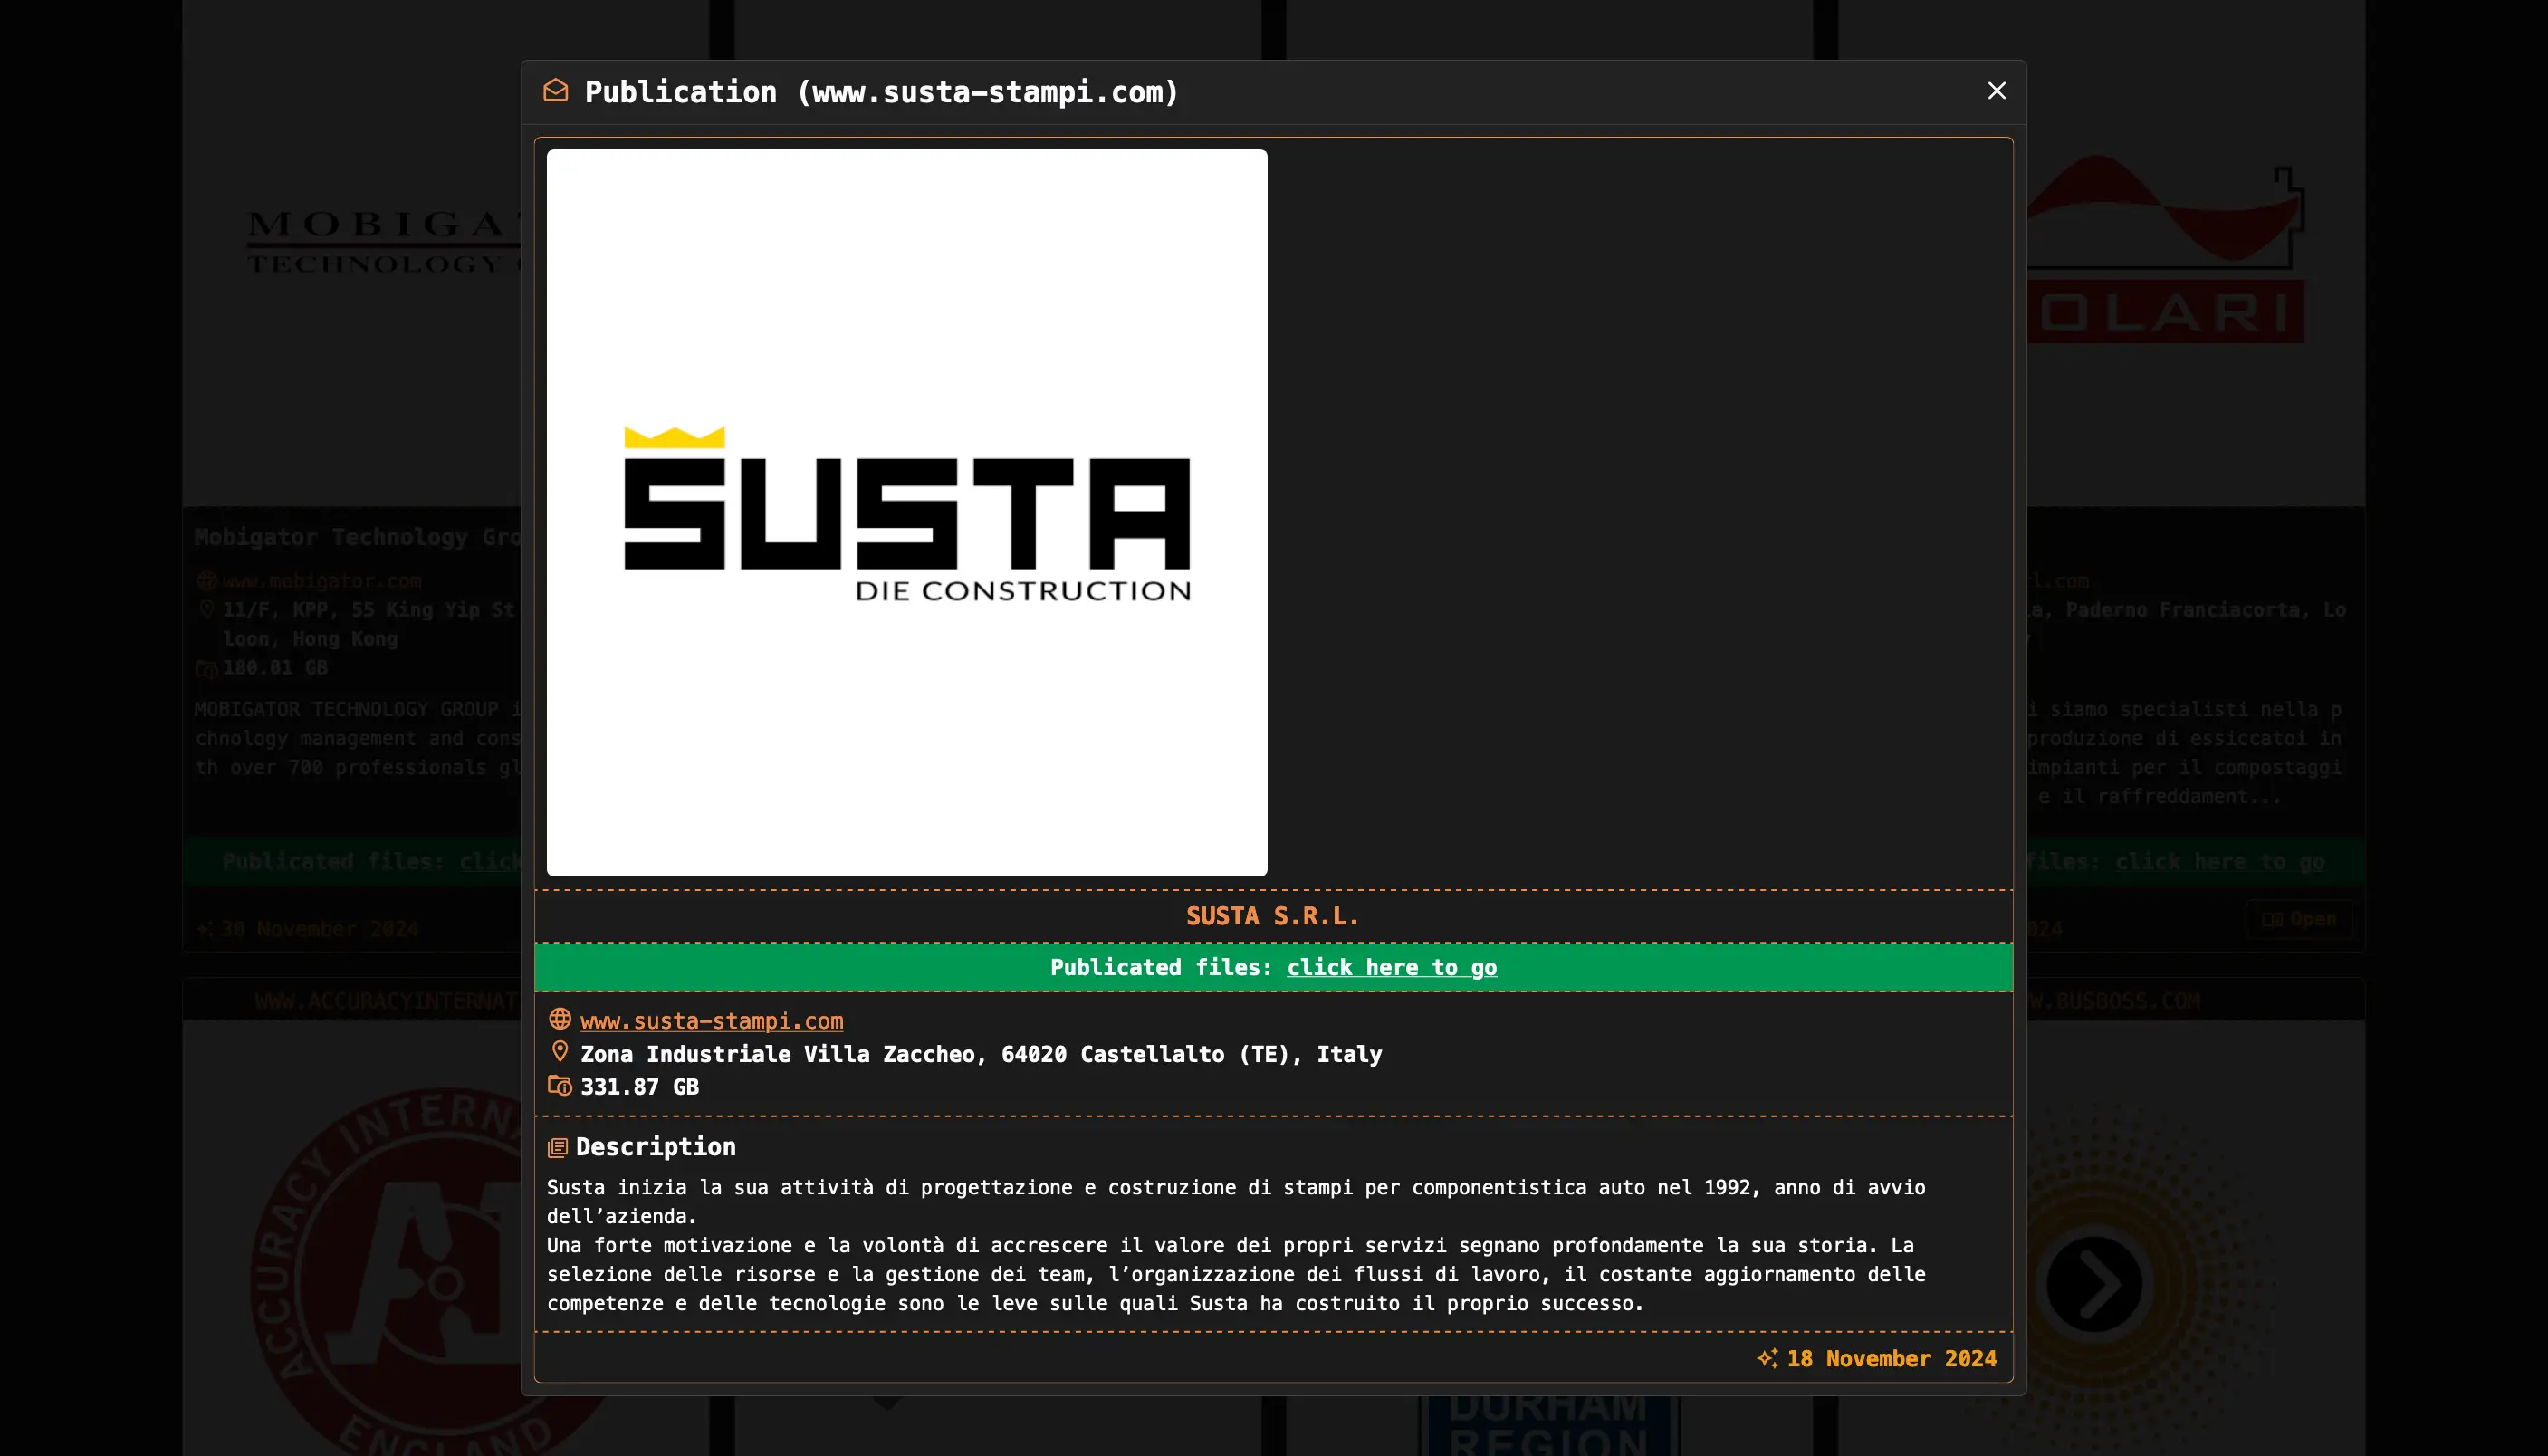Click the right card's 'click here to go' link

click(x=2218, y=862)
